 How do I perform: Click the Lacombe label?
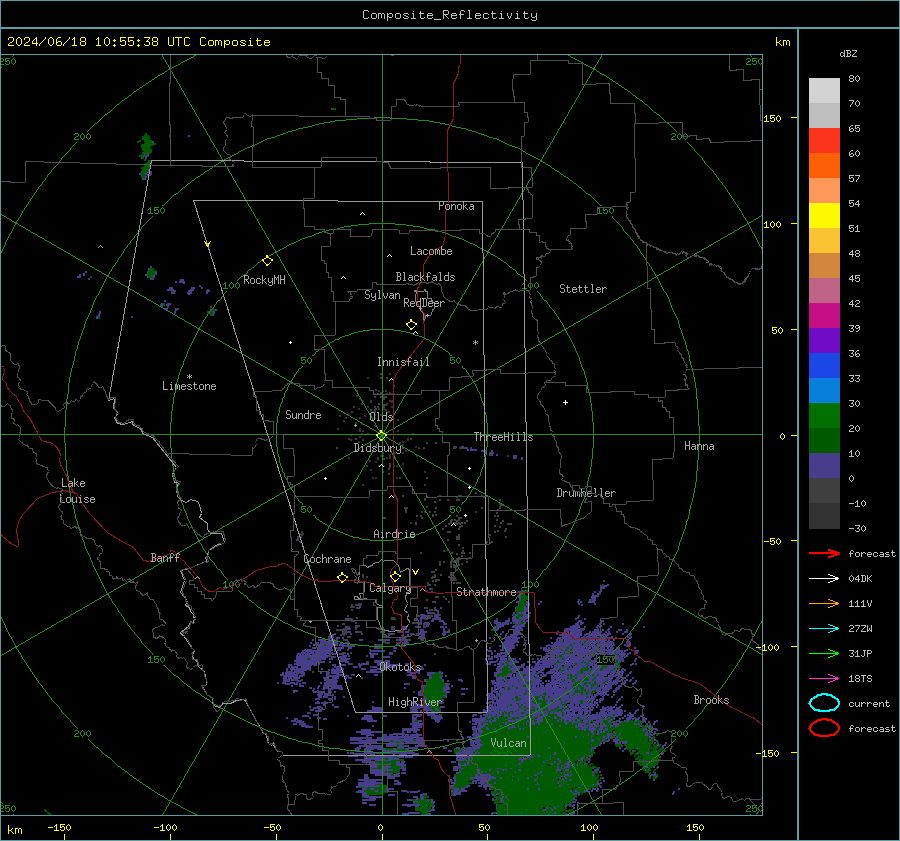tap(431, 251)
